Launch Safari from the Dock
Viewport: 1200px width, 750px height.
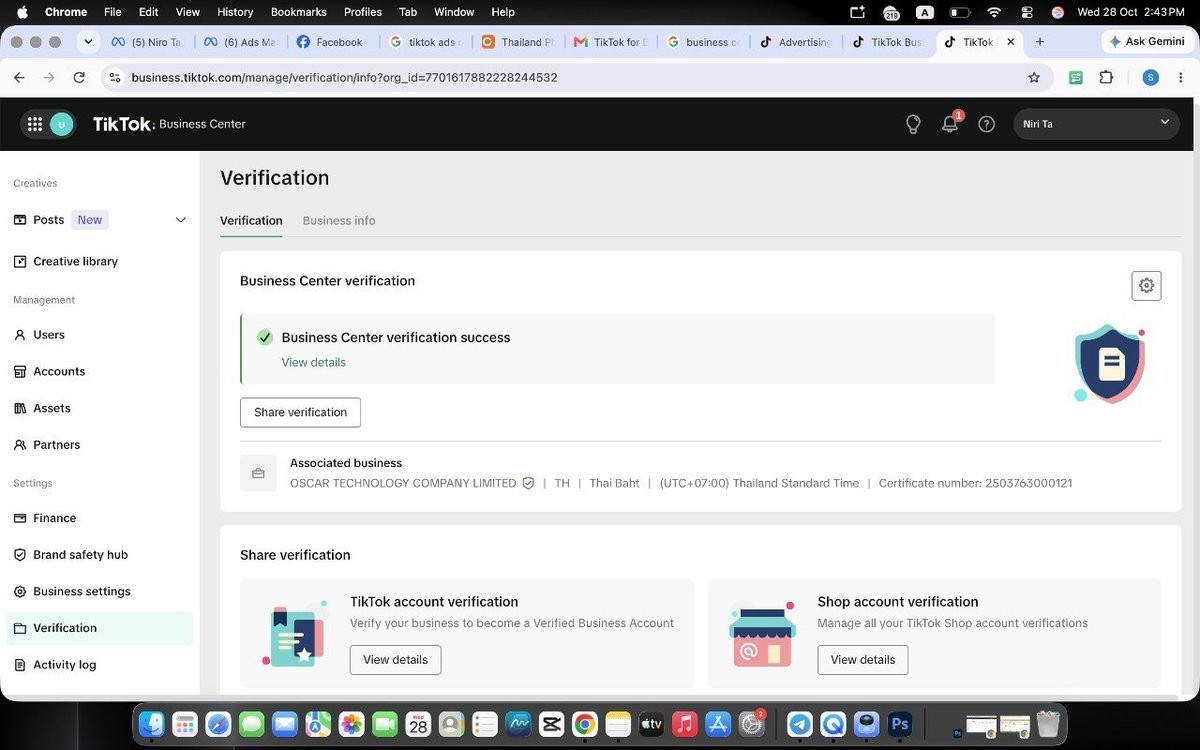point(218,724)
